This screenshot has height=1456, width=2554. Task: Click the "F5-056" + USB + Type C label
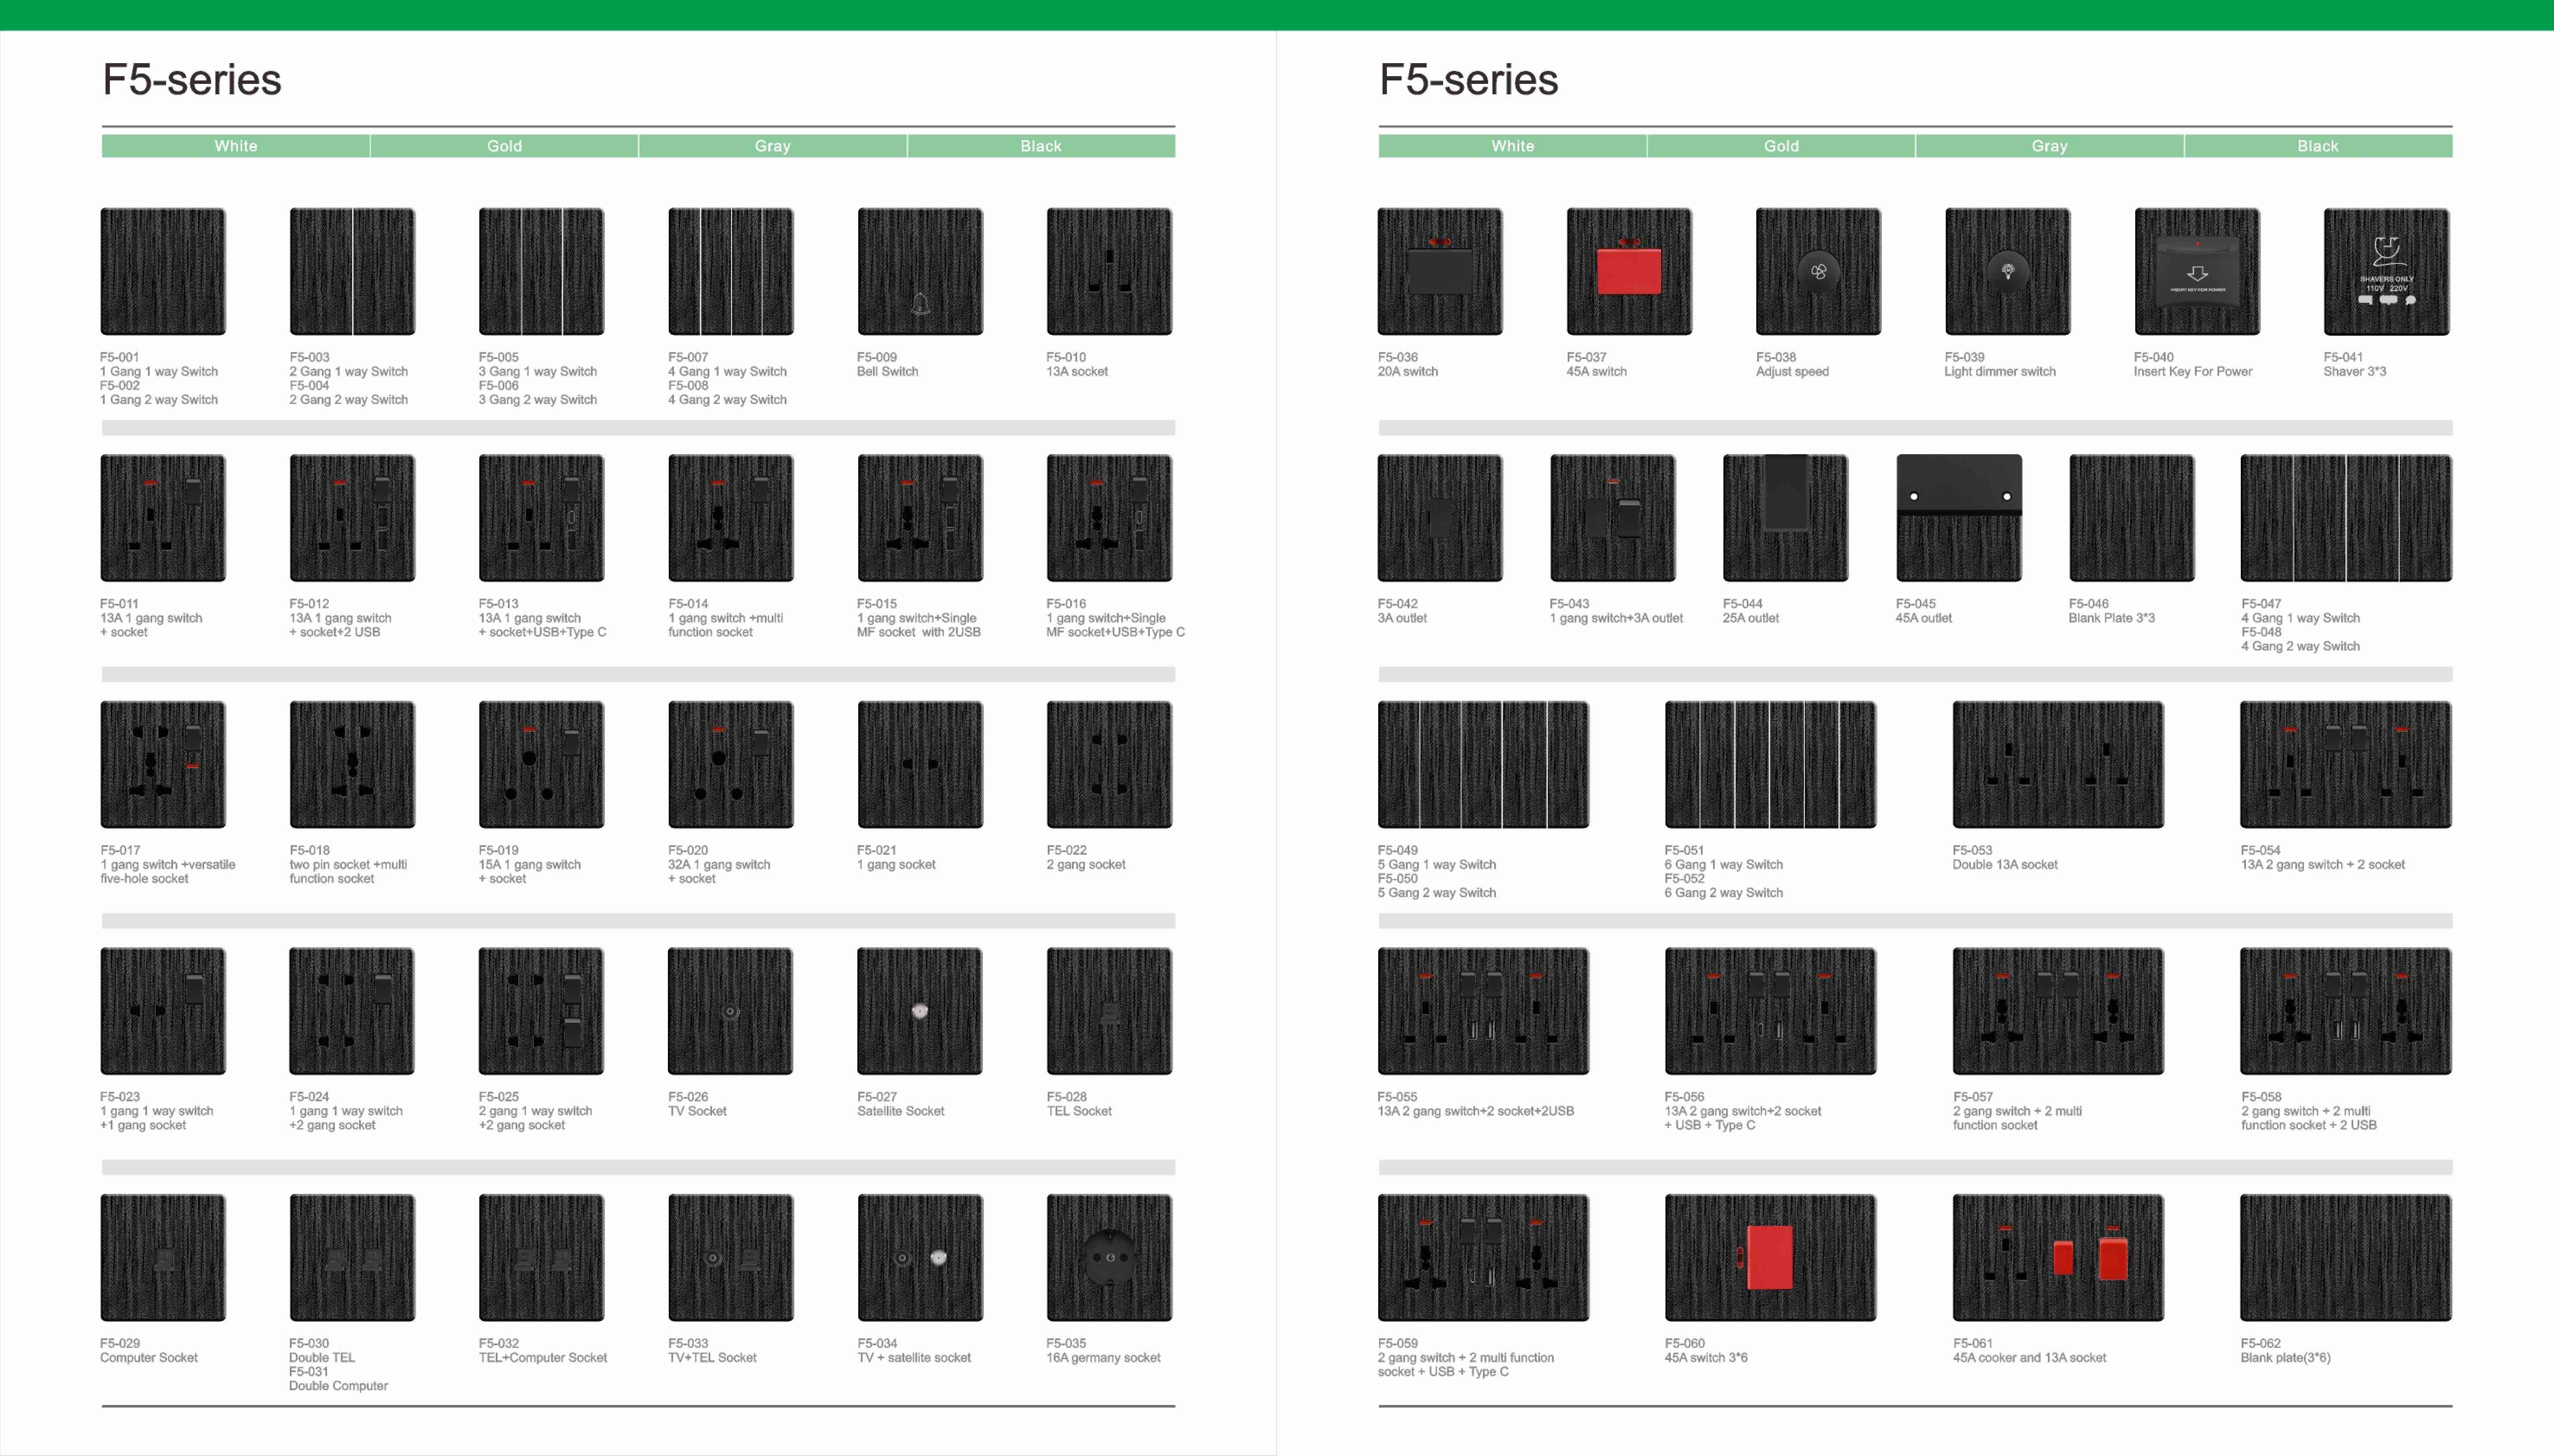point(1742,1111)
